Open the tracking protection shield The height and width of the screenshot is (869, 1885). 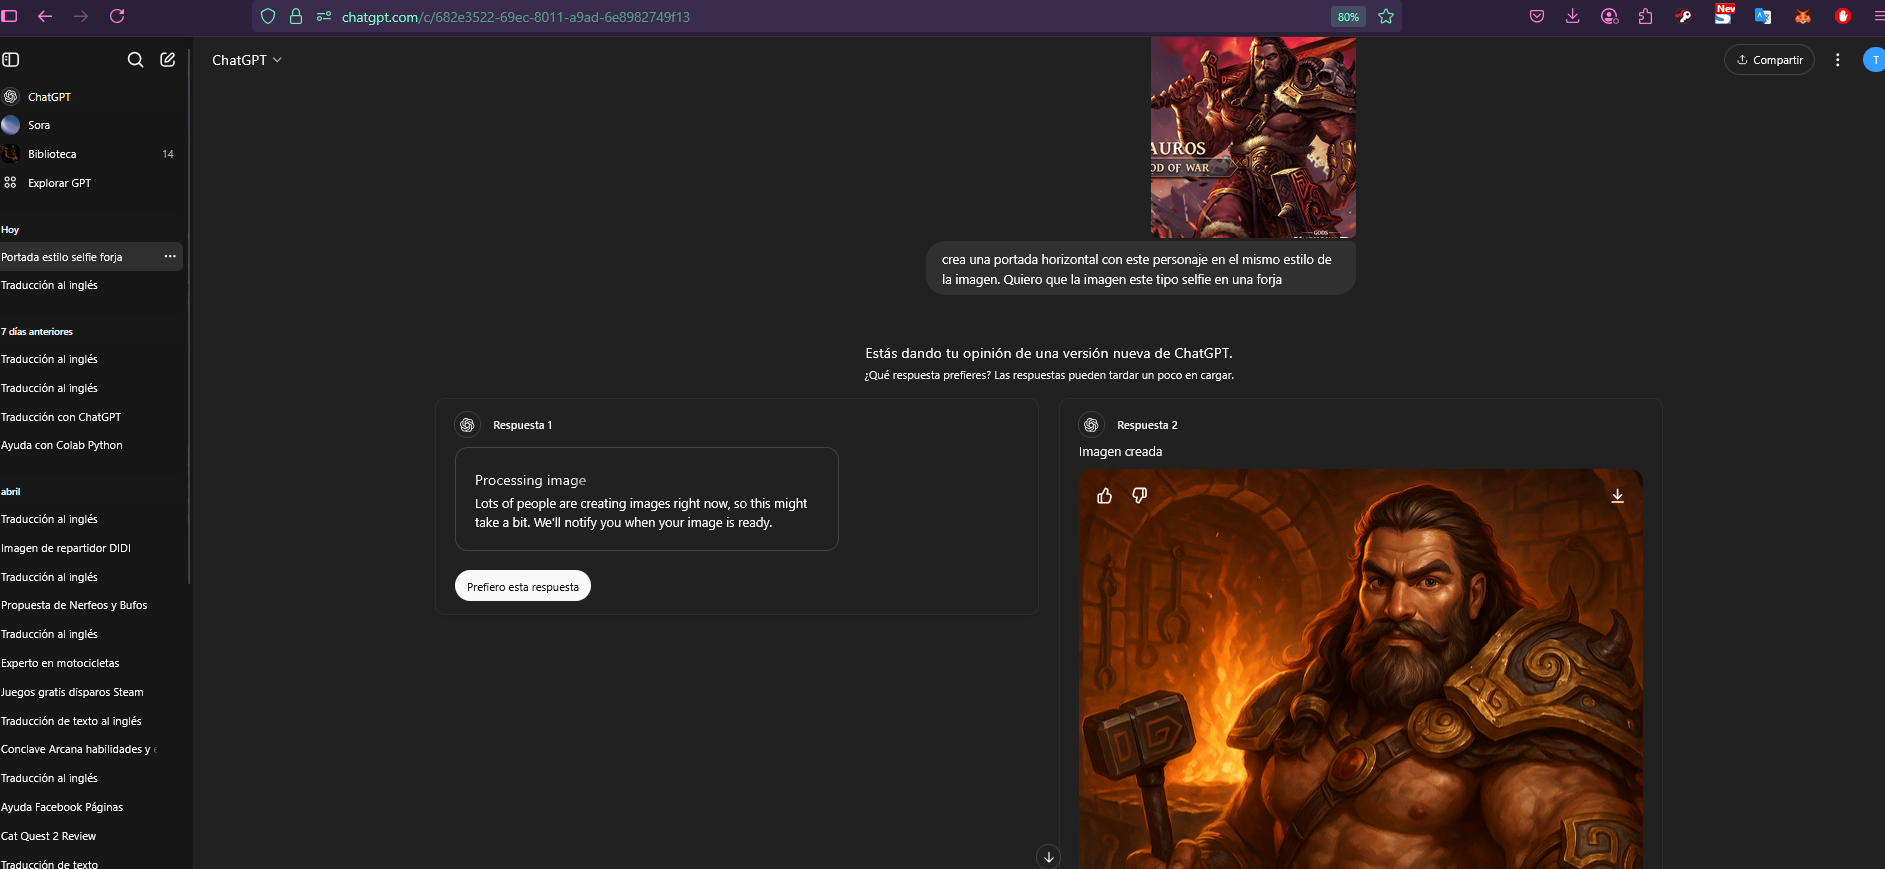click(x=267, y=16)
